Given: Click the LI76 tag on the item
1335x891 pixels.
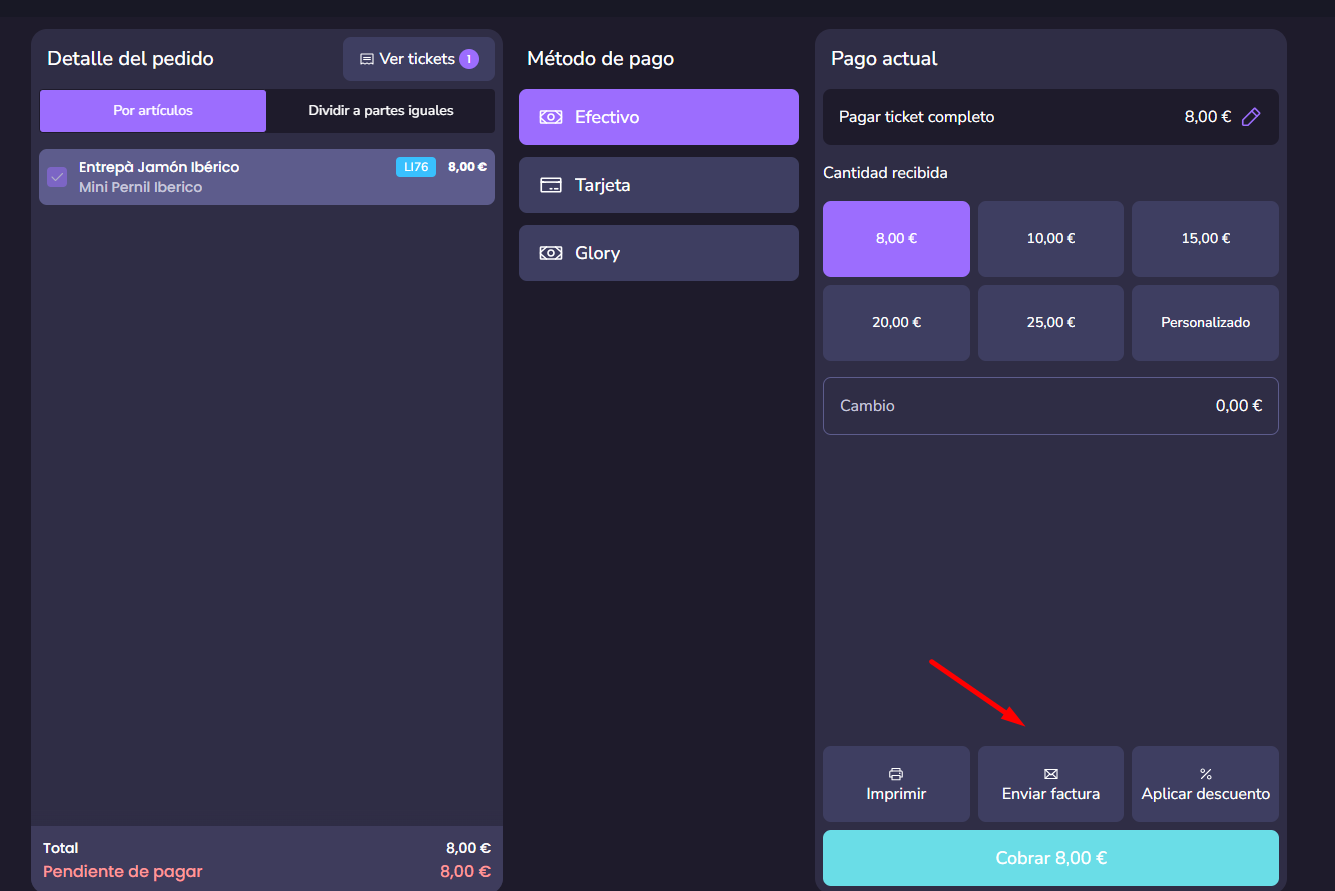Looking at the screenshot, I should click(x=415, y=167).
